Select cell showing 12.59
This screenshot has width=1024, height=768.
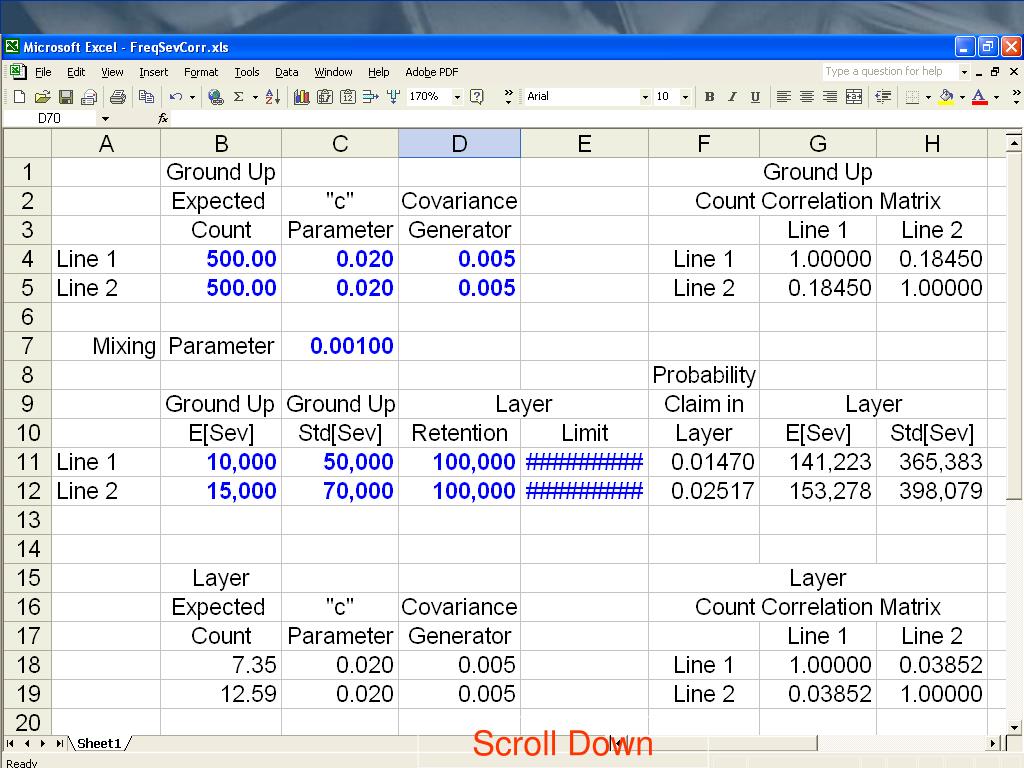point(221,694)
